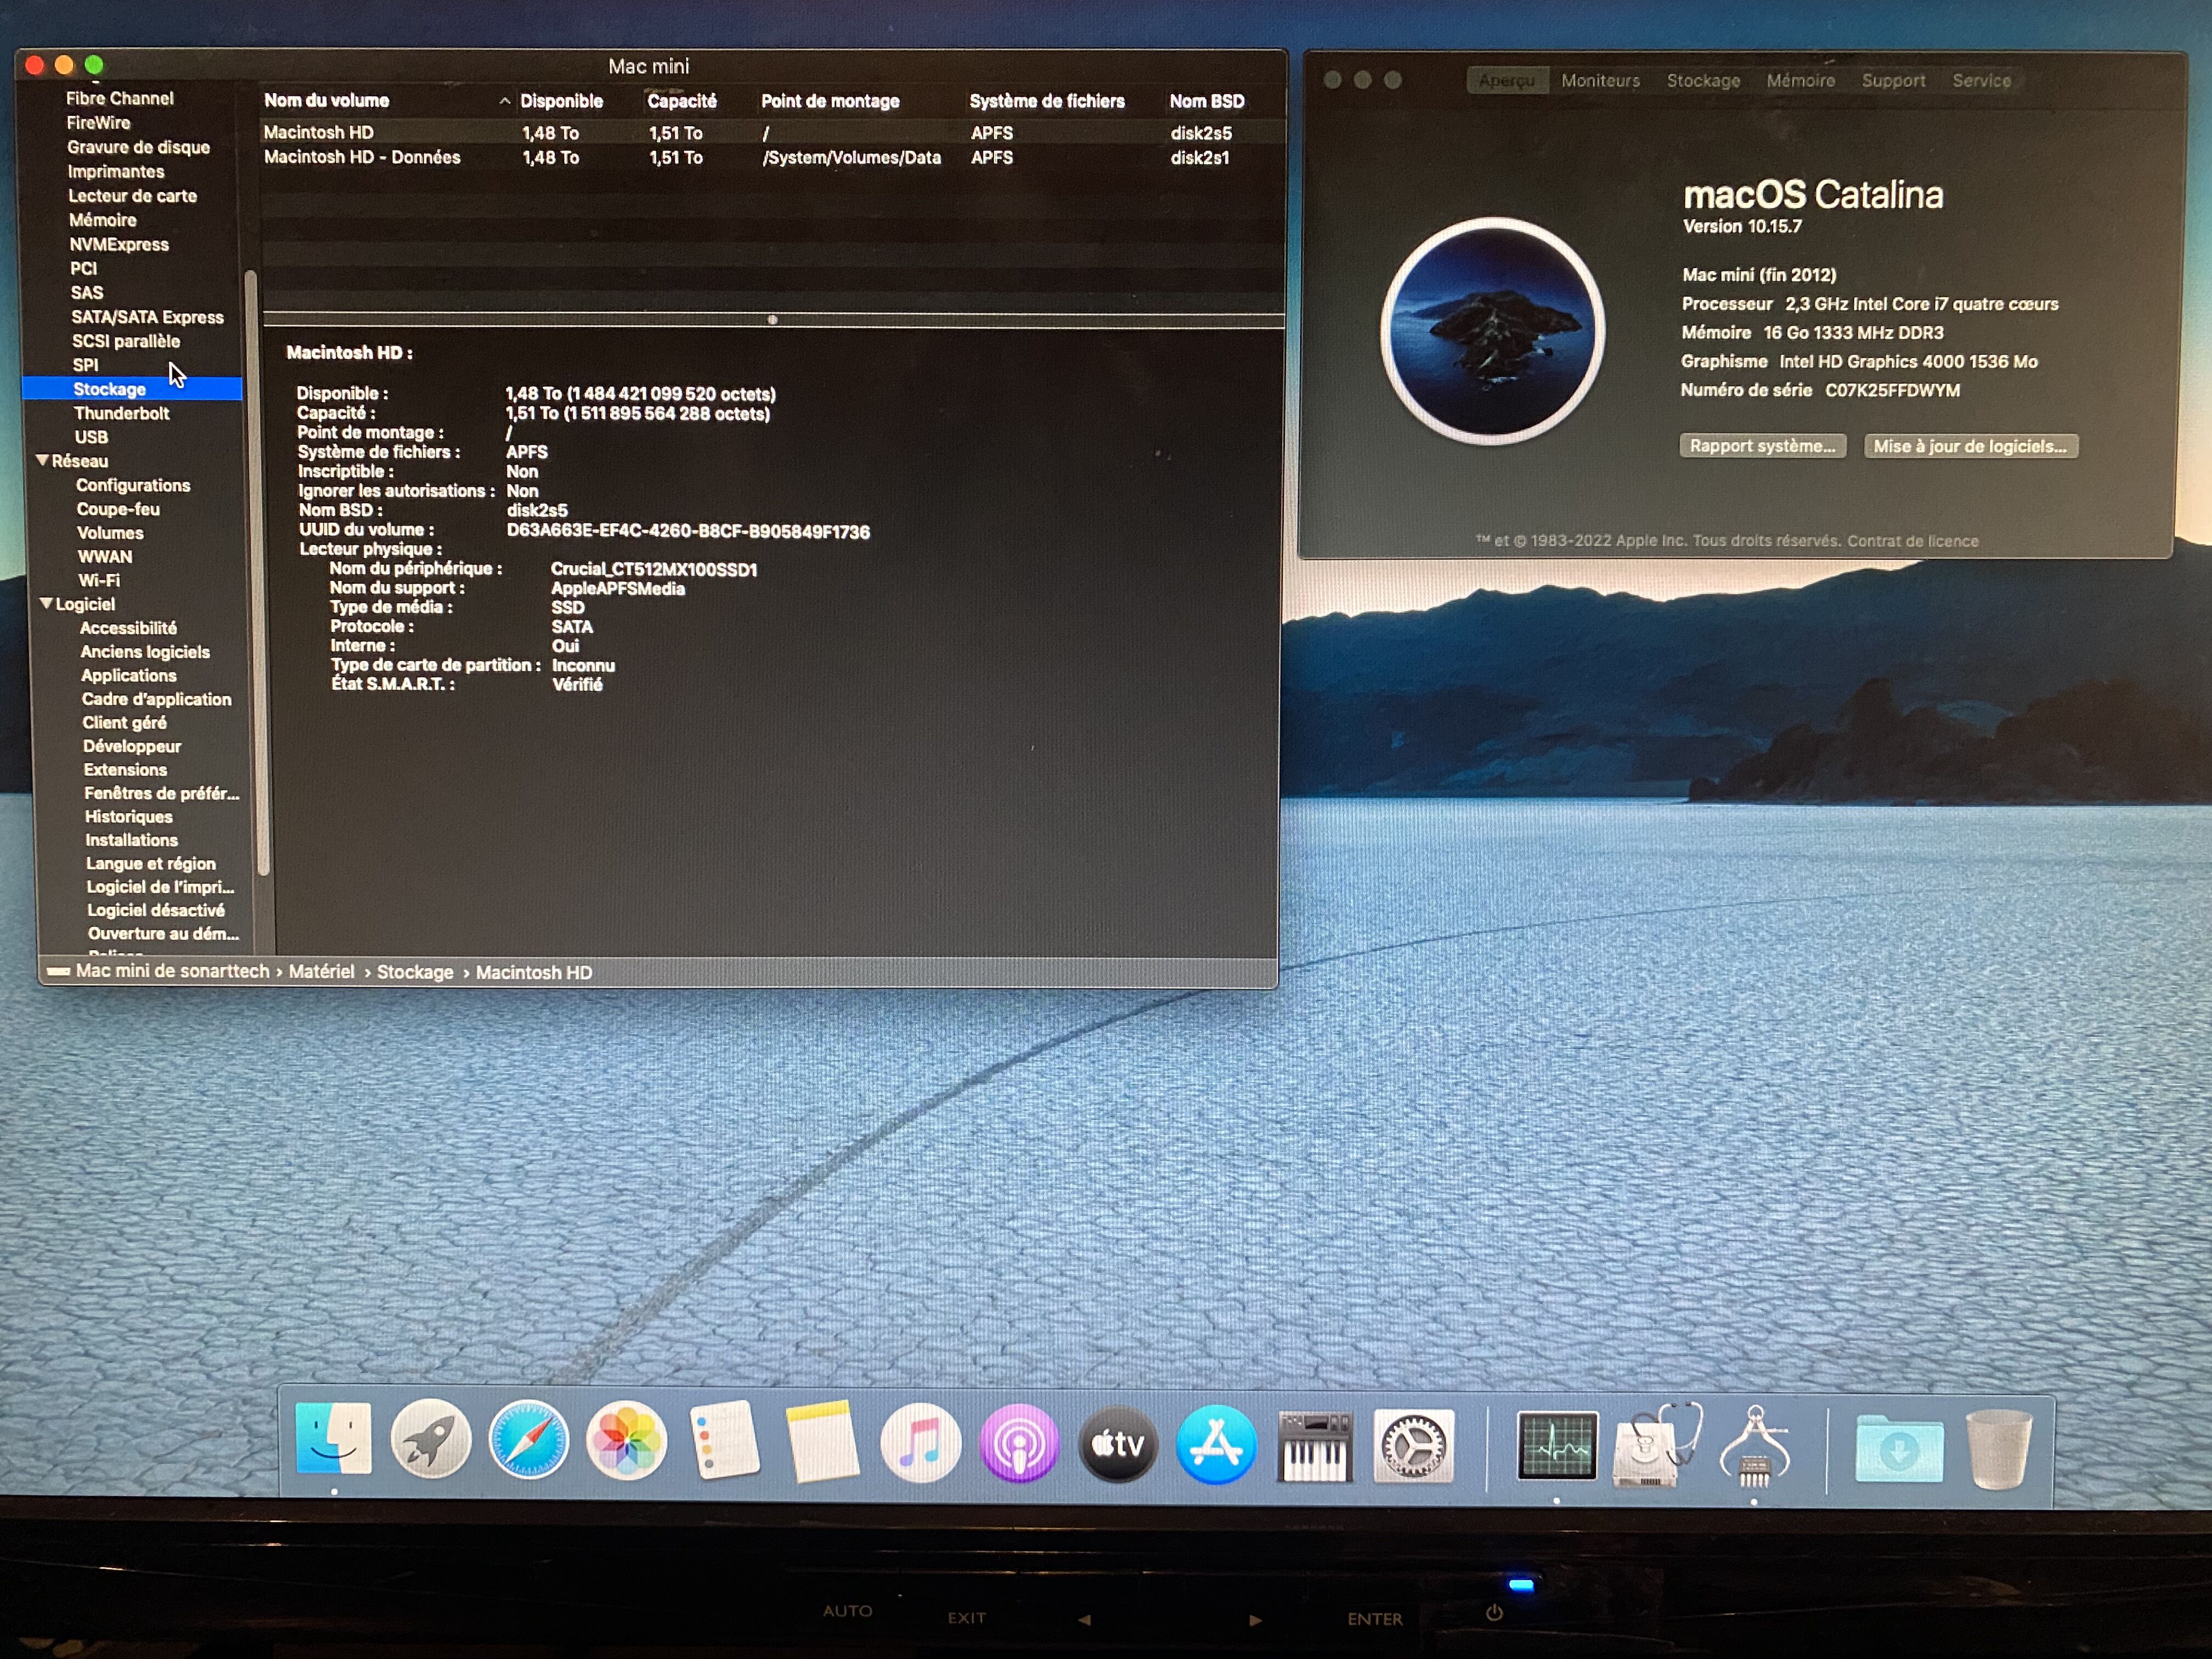Image resolution: width=2212 pixels, height=1659 pixels.
Task: Click Stockage in the path bar
Action: pos(415,972)
